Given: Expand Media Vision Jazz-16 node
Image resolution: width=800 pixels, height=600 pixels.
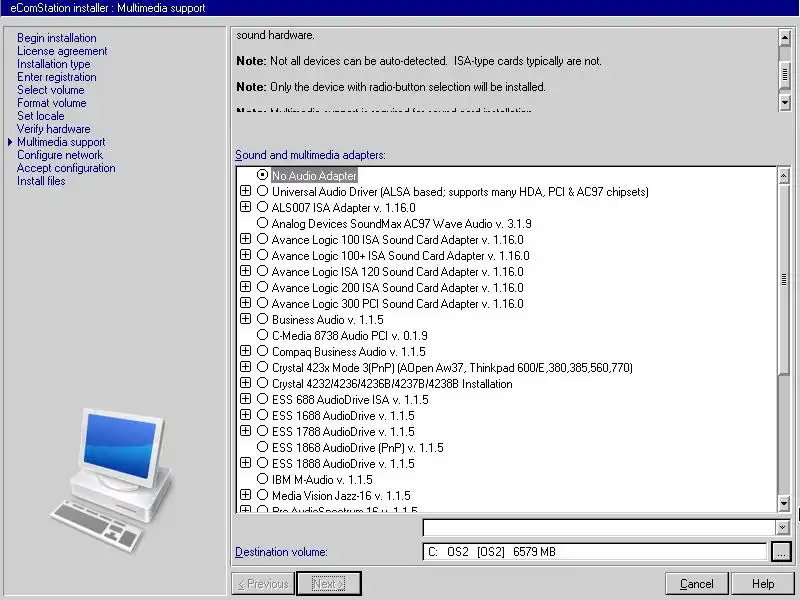Looking at the screenshot, I should 245,495.
